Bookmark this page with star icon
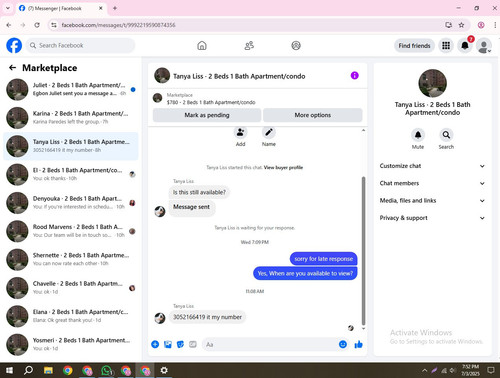Image resolution: width=500 pixels, height=378 pixels. point(461,25)
